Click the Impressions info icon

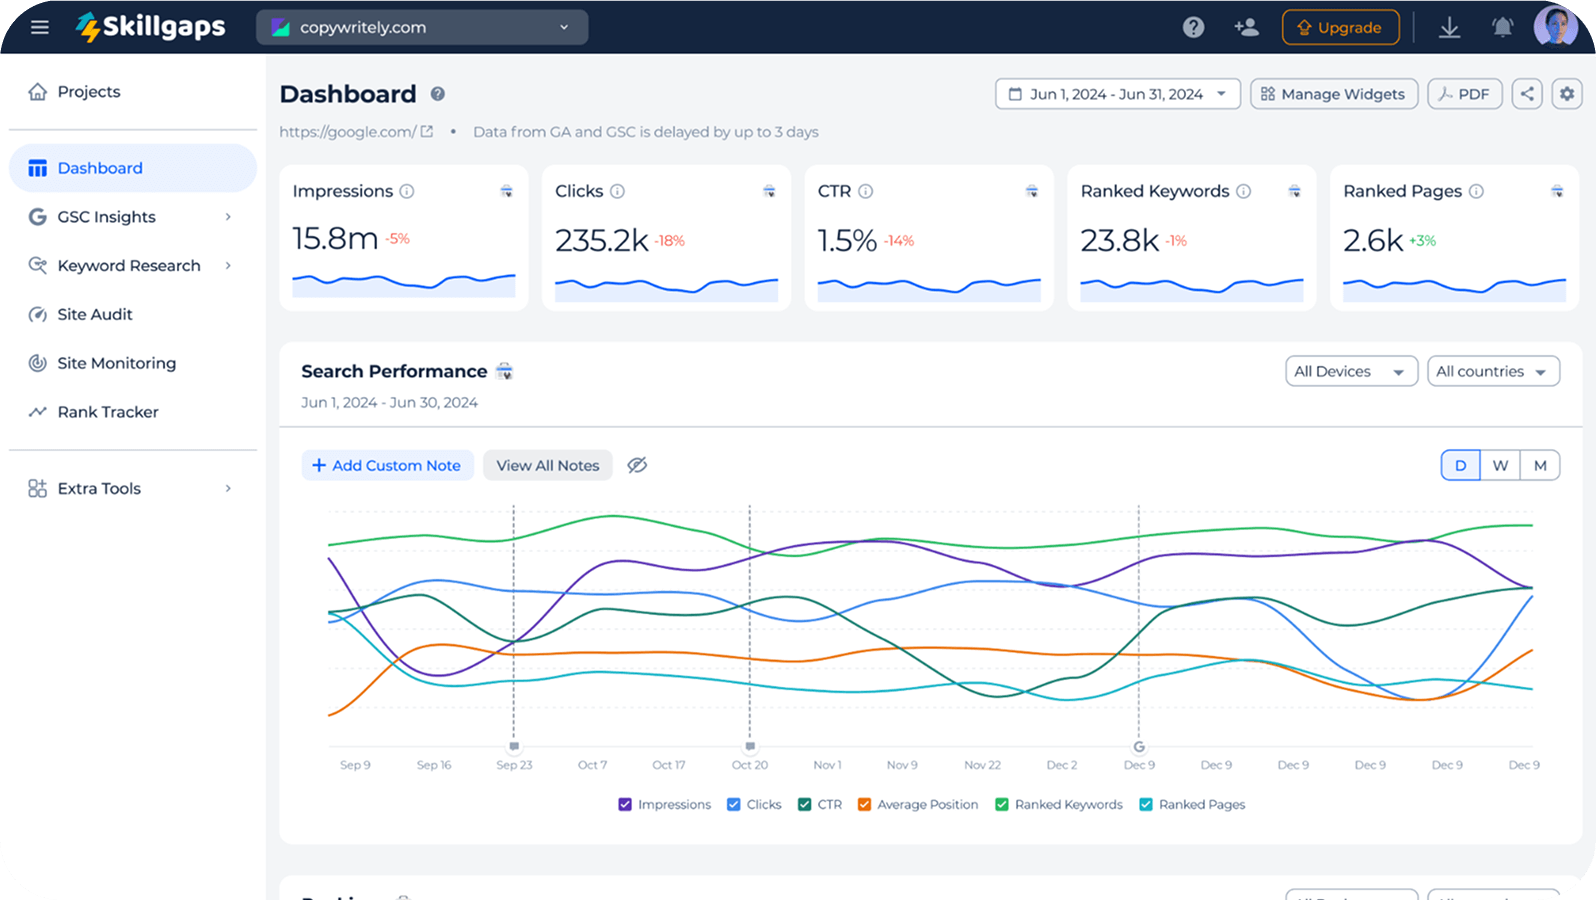pyautogui.click(x=407, y=191)
